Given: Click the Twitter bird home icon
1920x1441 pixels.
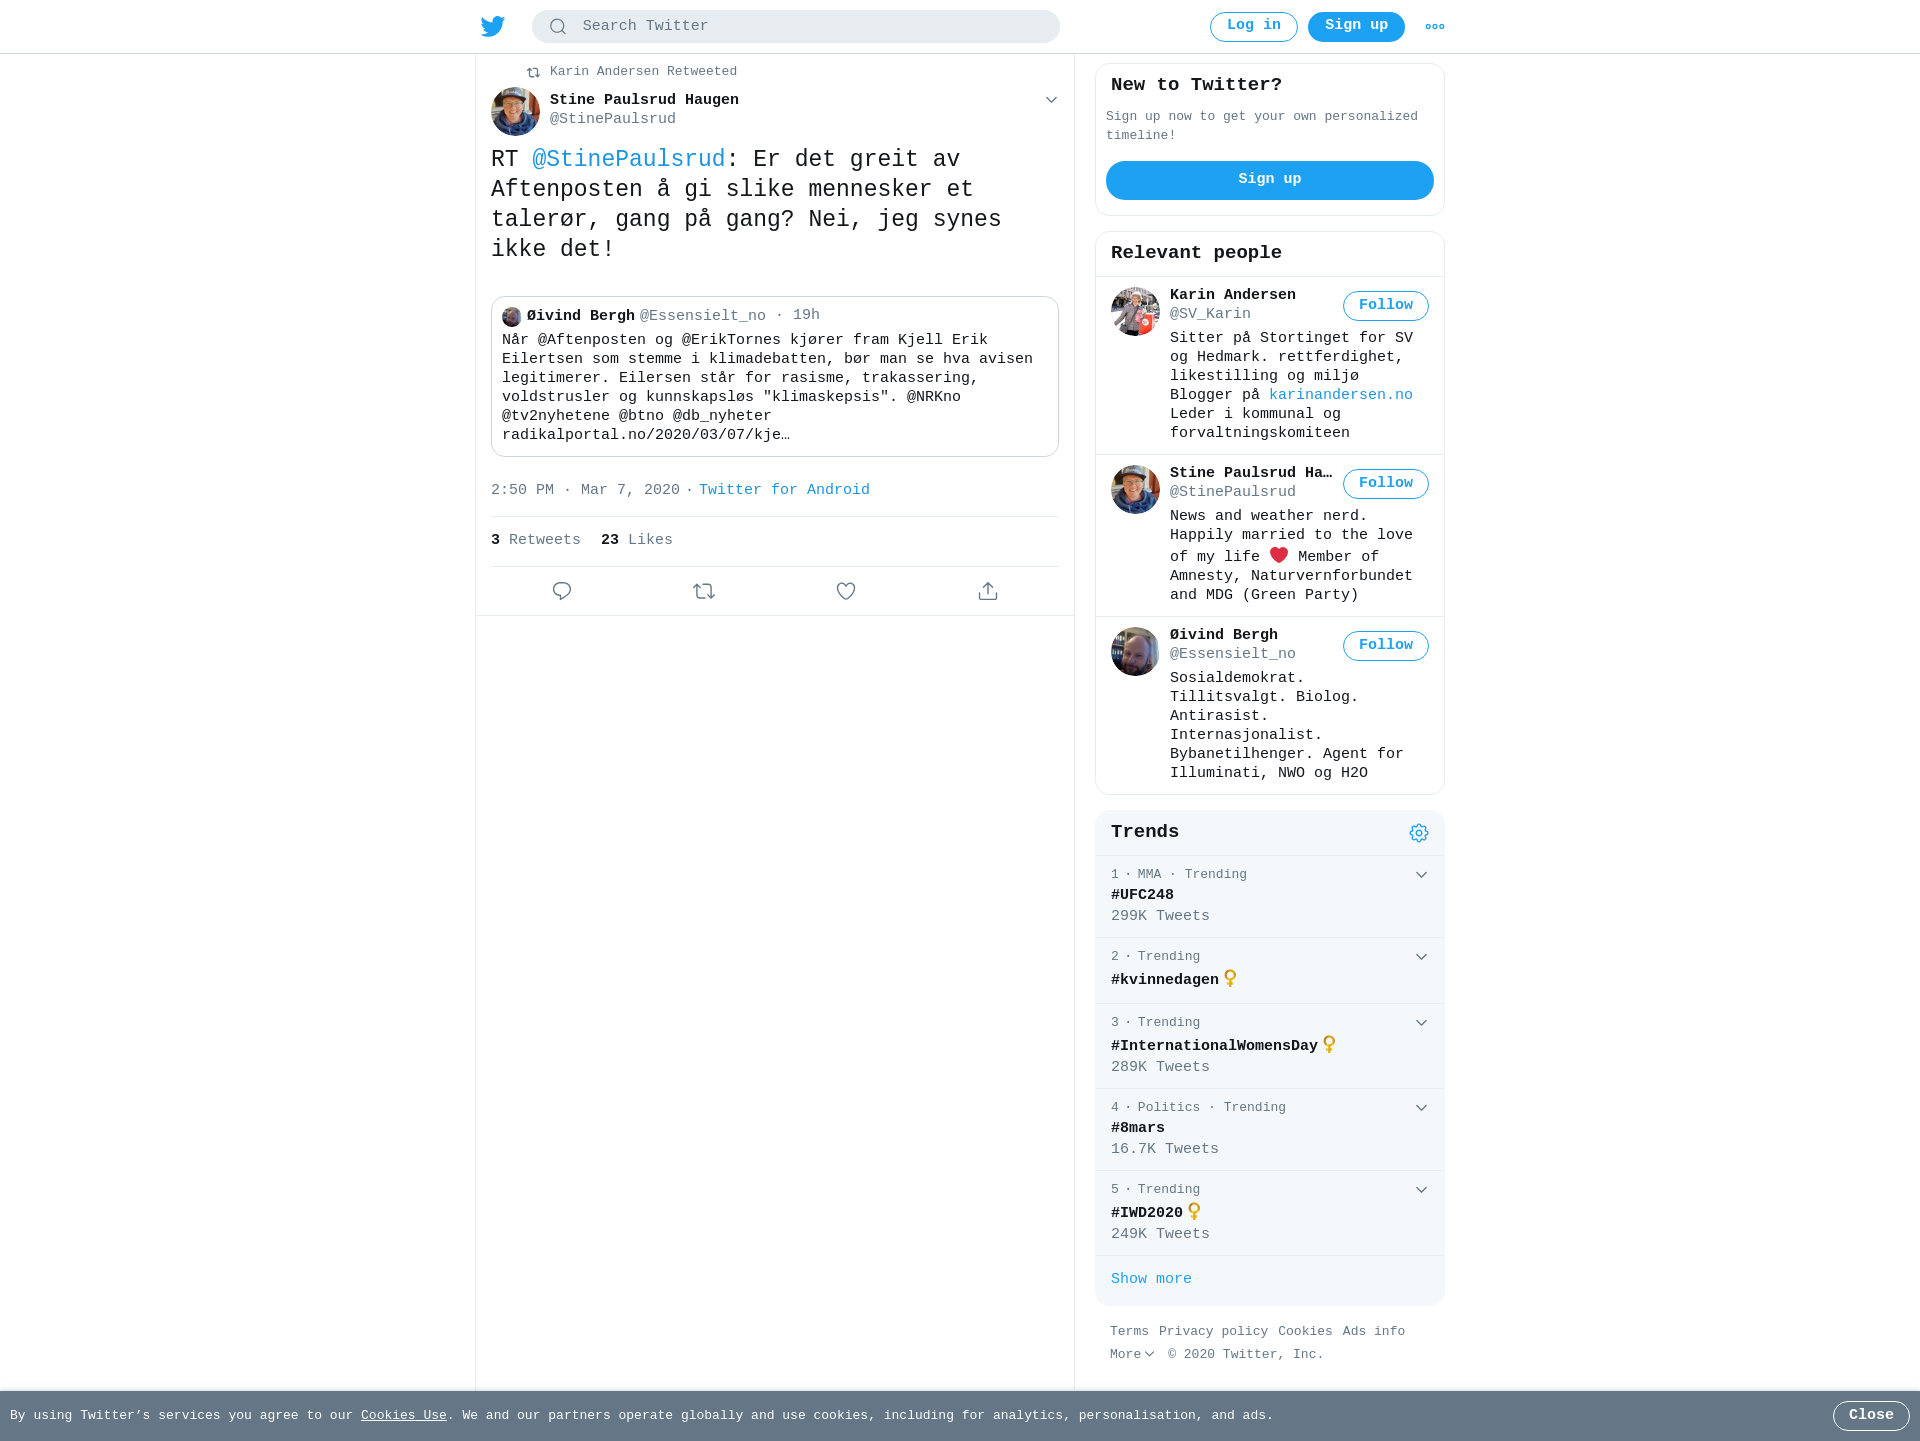Looking at the screenshot, I should pyautogui.click(x=493, y=26).
